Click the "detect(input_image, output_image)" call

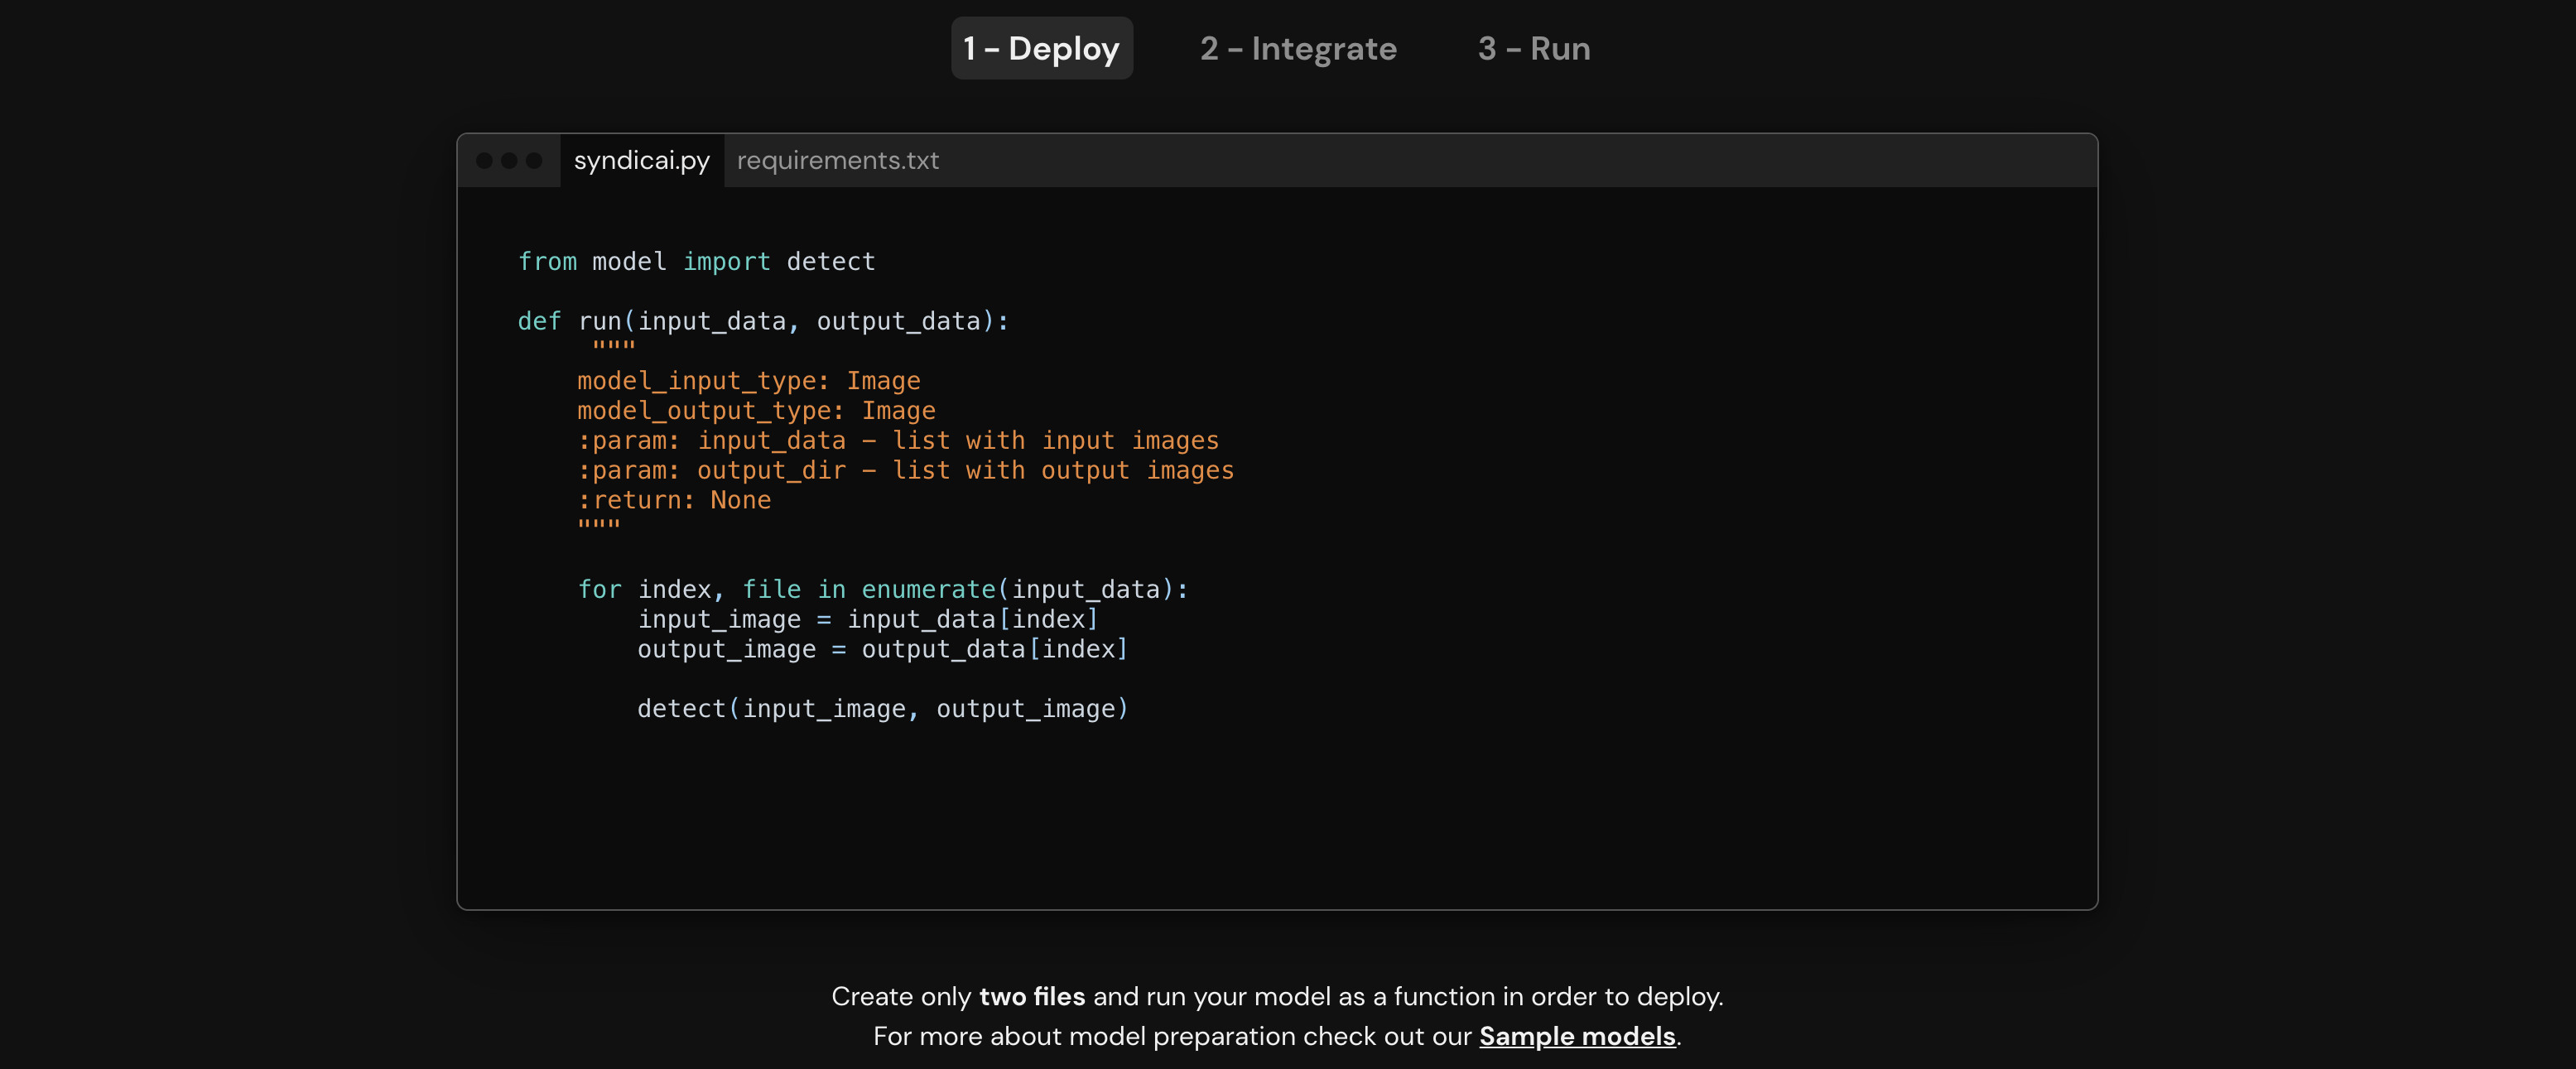(x=883, y=708)
